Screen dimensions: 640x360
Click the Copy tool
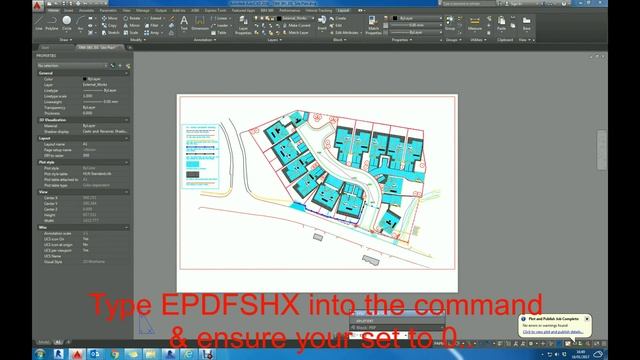(109, 25)
